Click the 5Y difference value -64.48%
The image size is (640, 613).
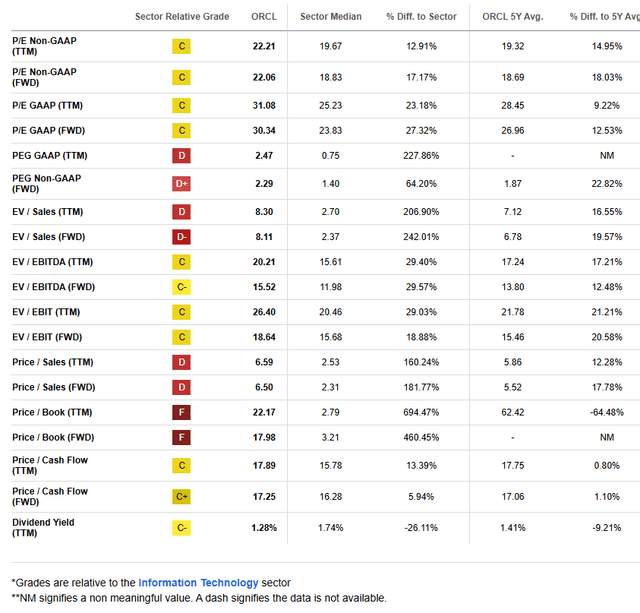(x=607, y=412)
